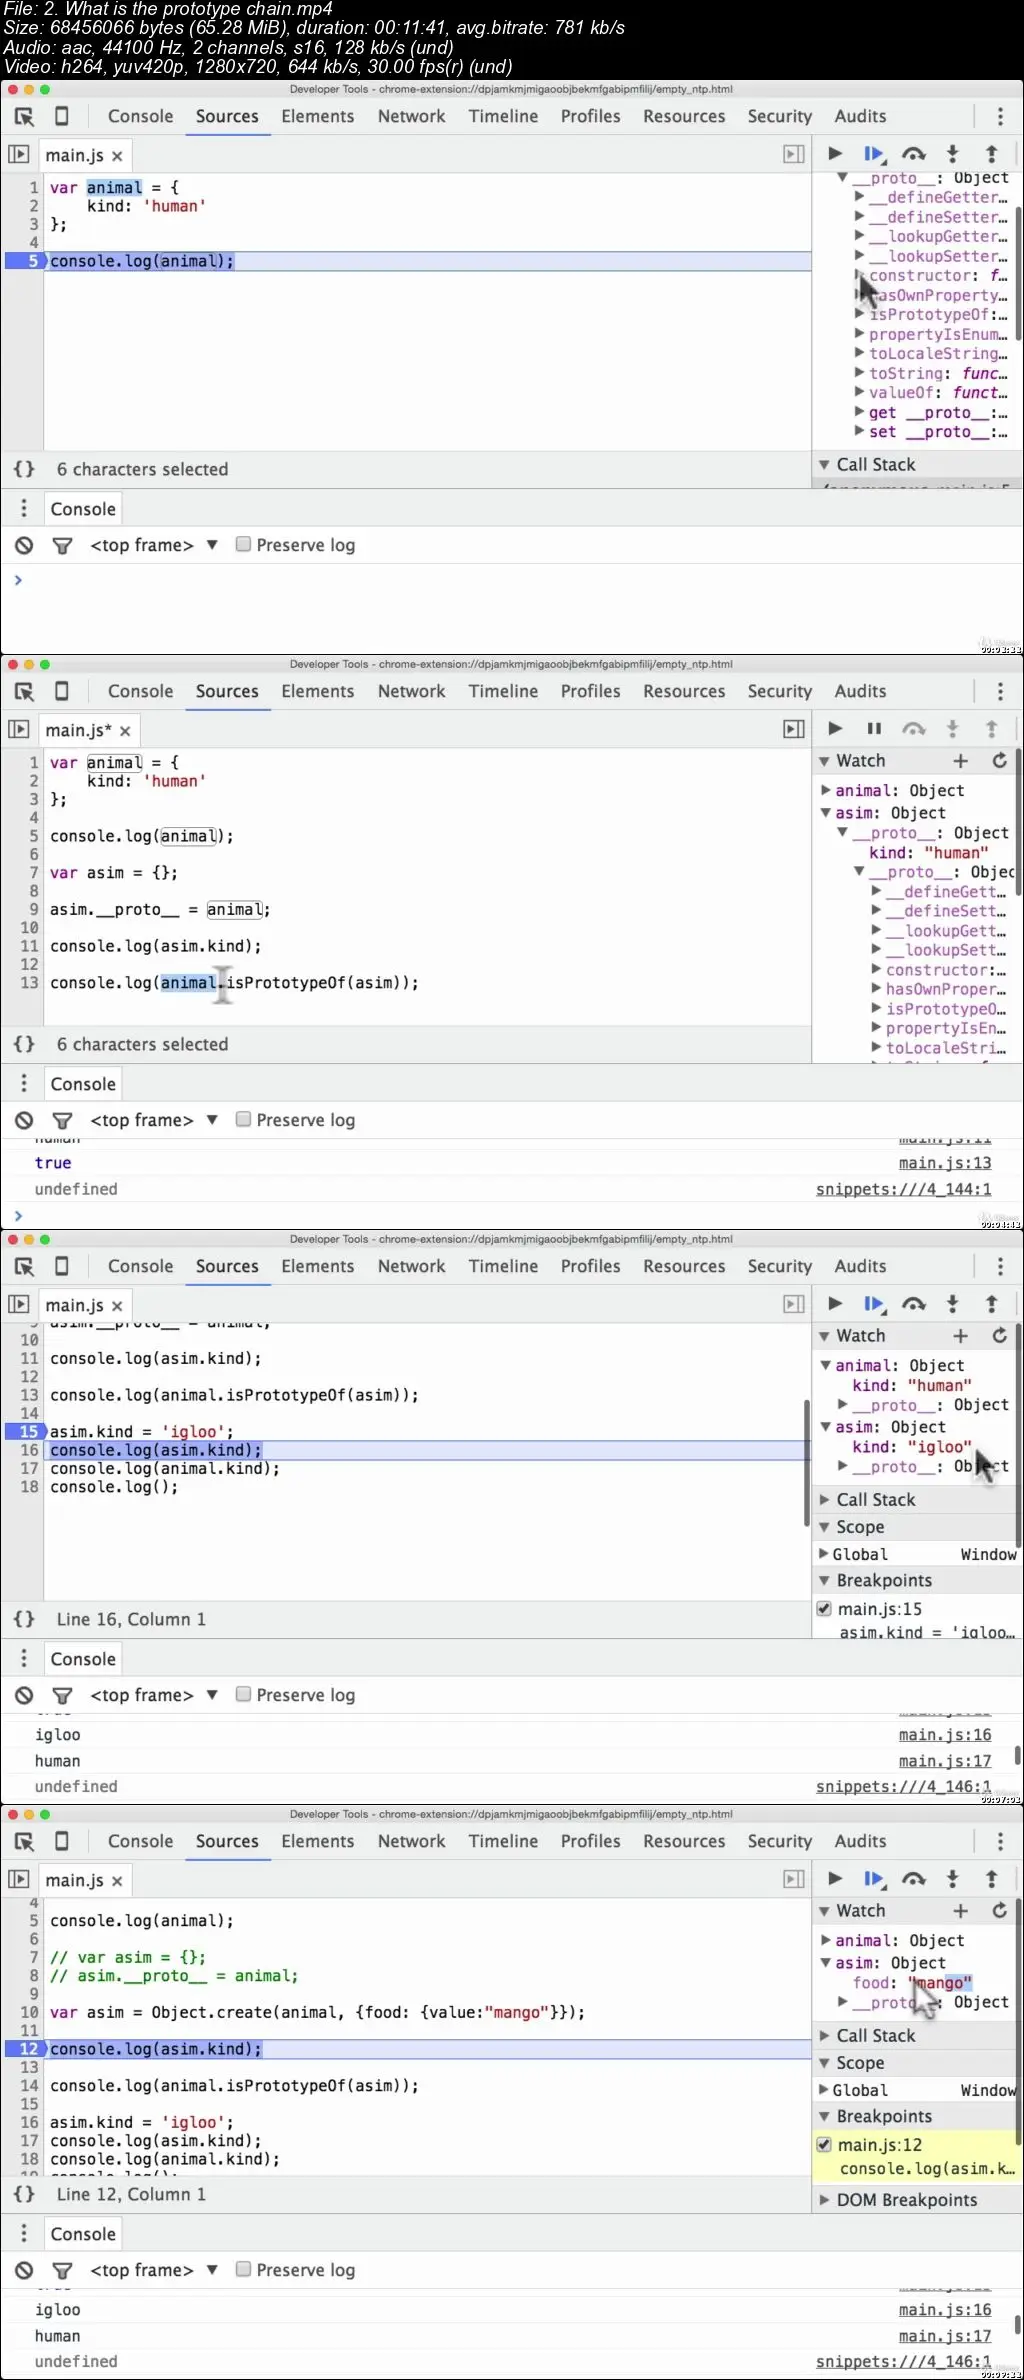The width and height of the screenshot is (1024, 2380).
Task: Click watch "mango" value in main.js:12 breakpoint frame
Action: pos(939,1982)
